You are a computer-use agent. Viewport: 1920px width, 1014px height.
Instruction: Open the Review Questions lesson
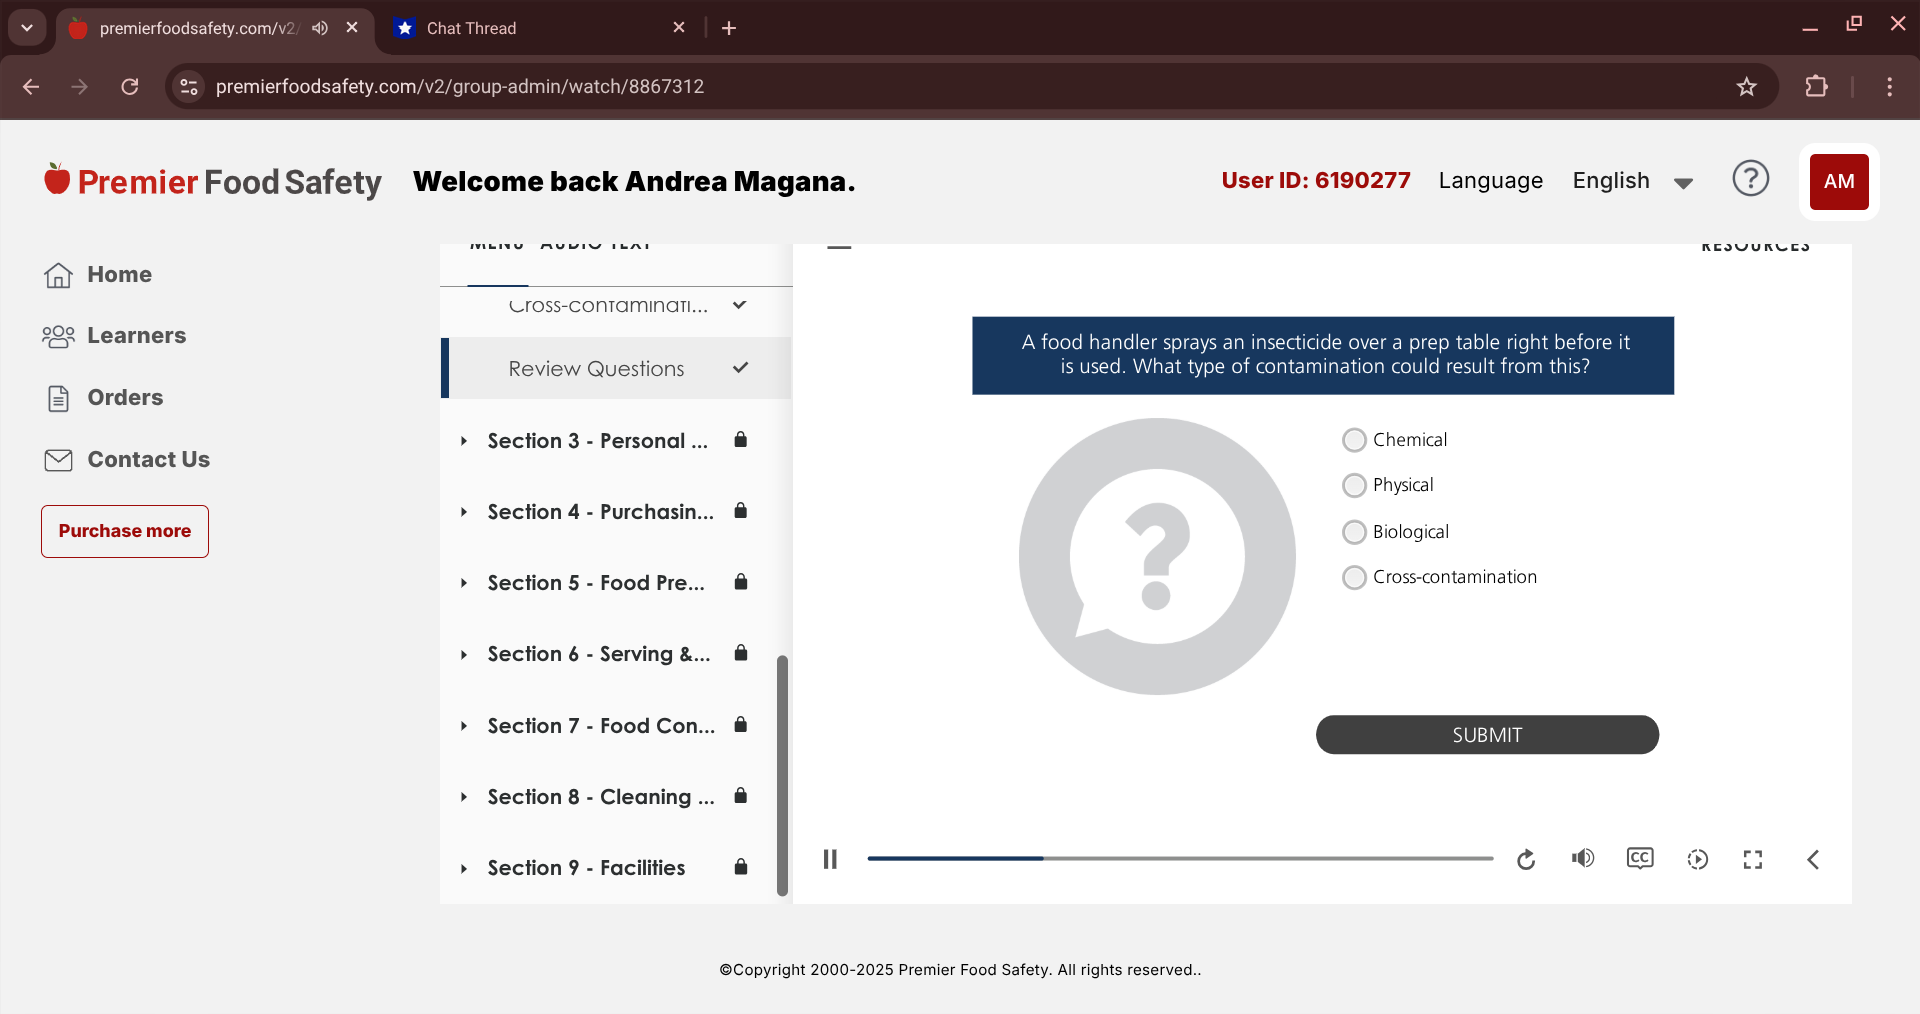(x=616, y=368)
